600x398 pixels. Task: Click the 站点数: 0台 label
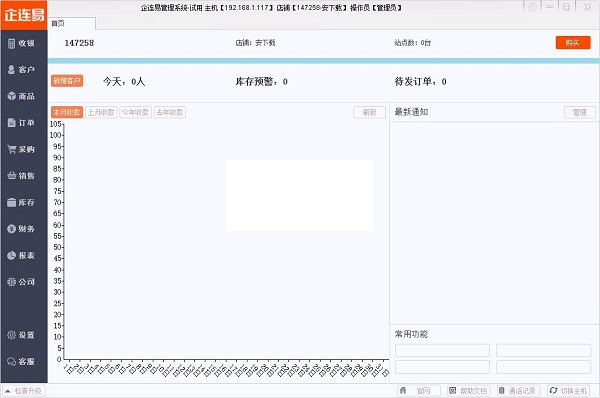412,43
